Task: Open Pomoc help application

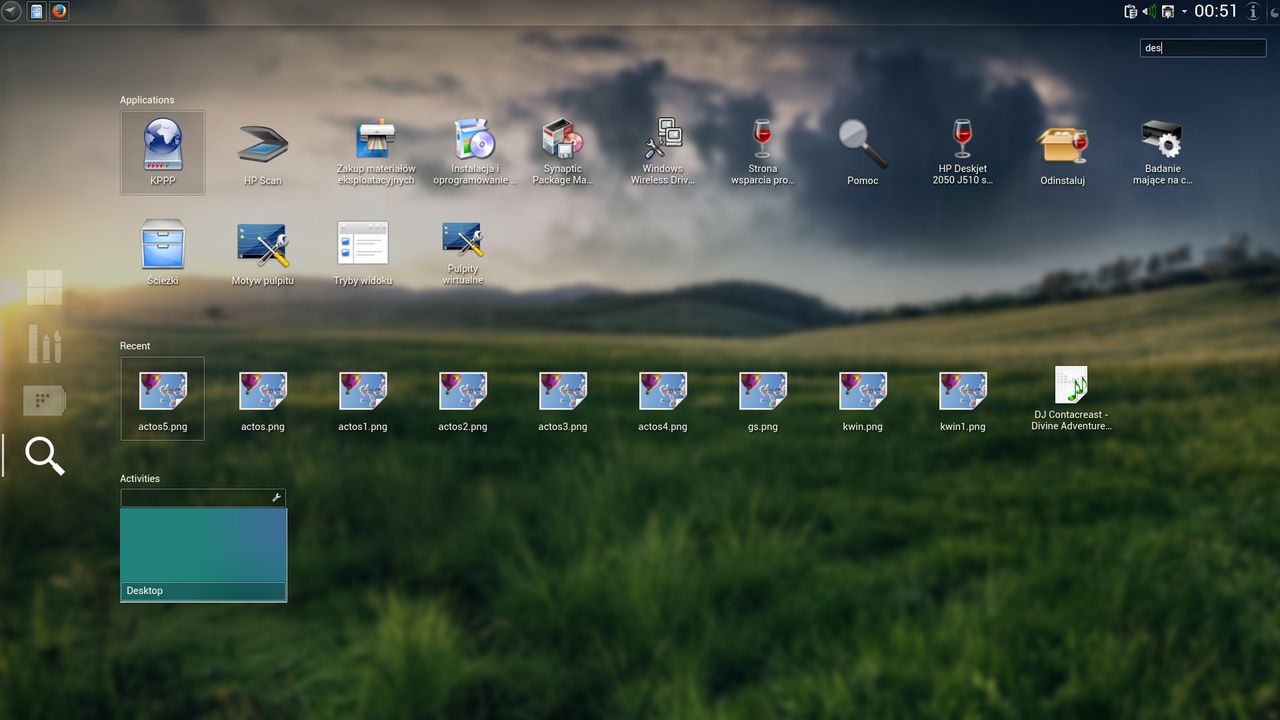Action: [x=862, y=152]
